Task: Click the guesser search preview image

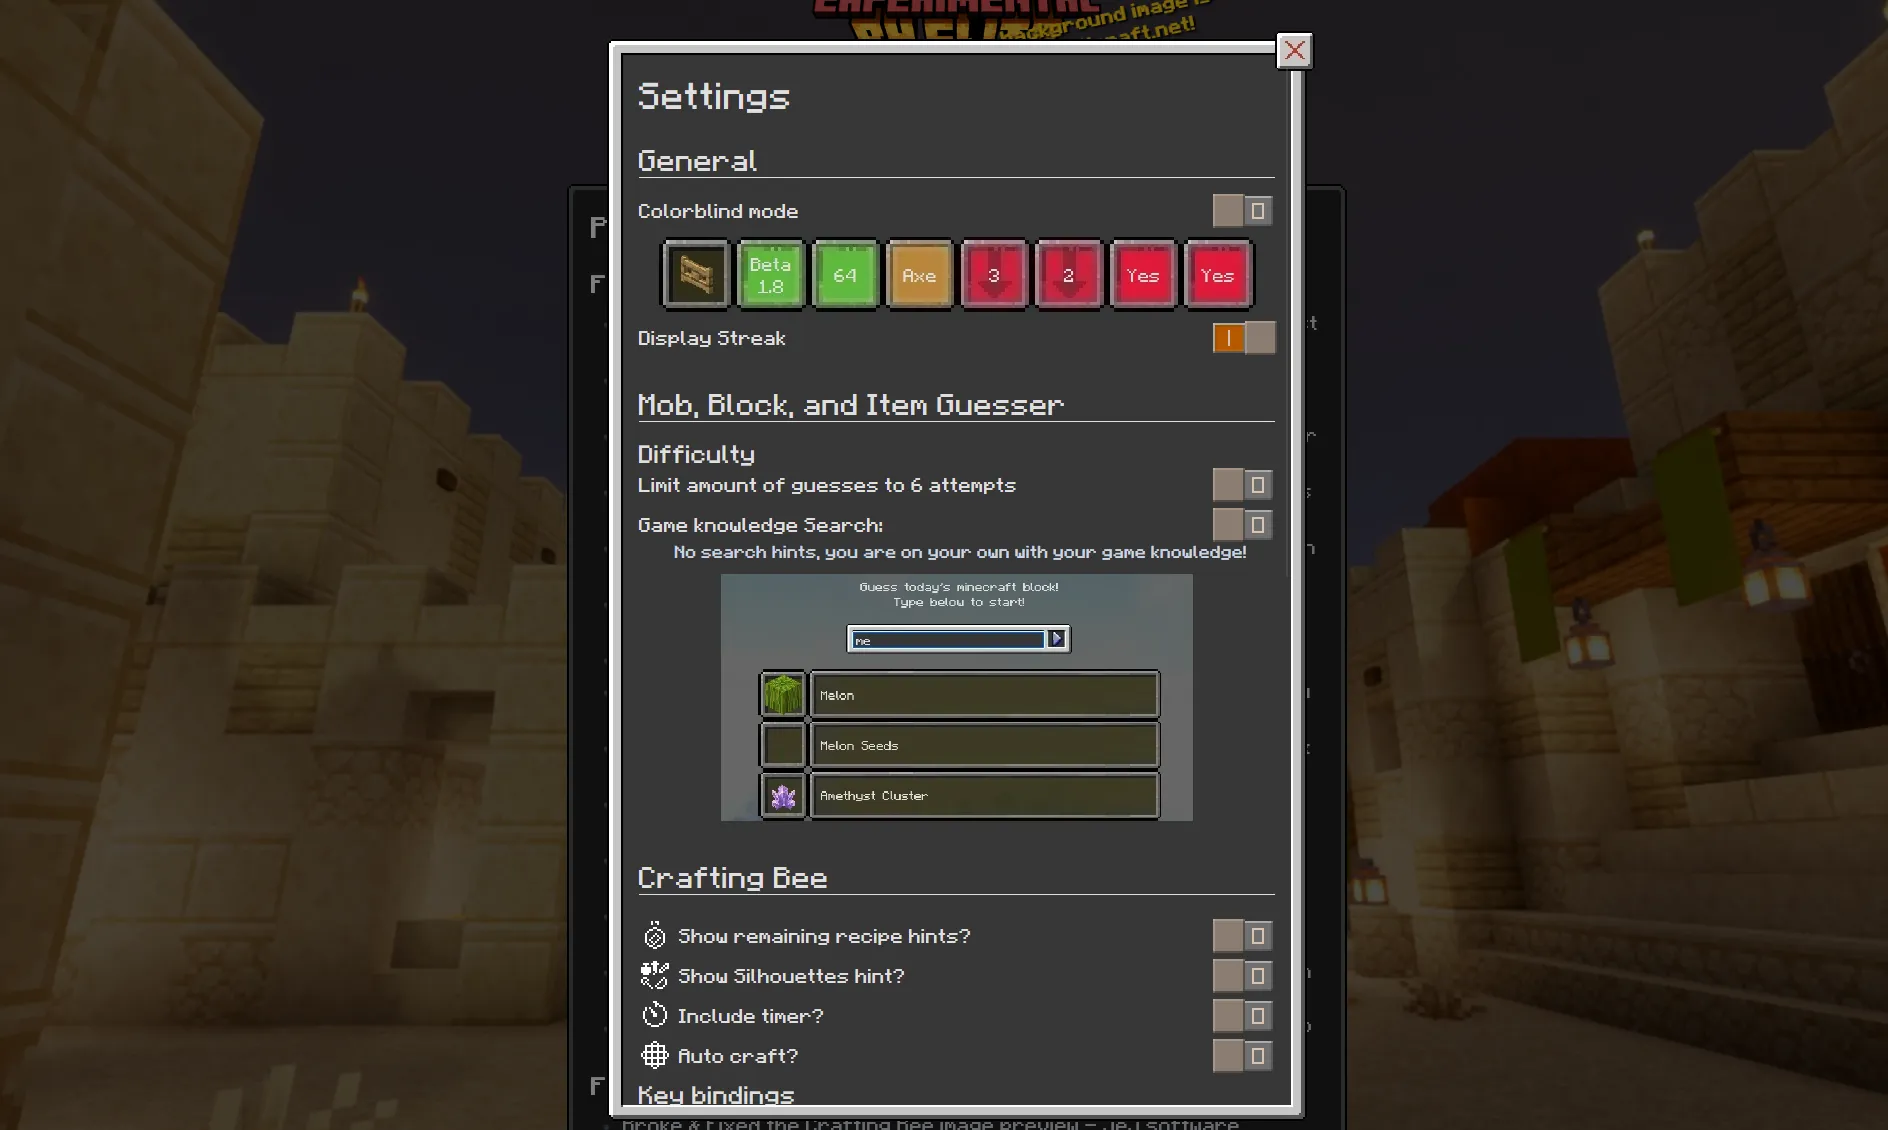Action: [x=956, y=698]
